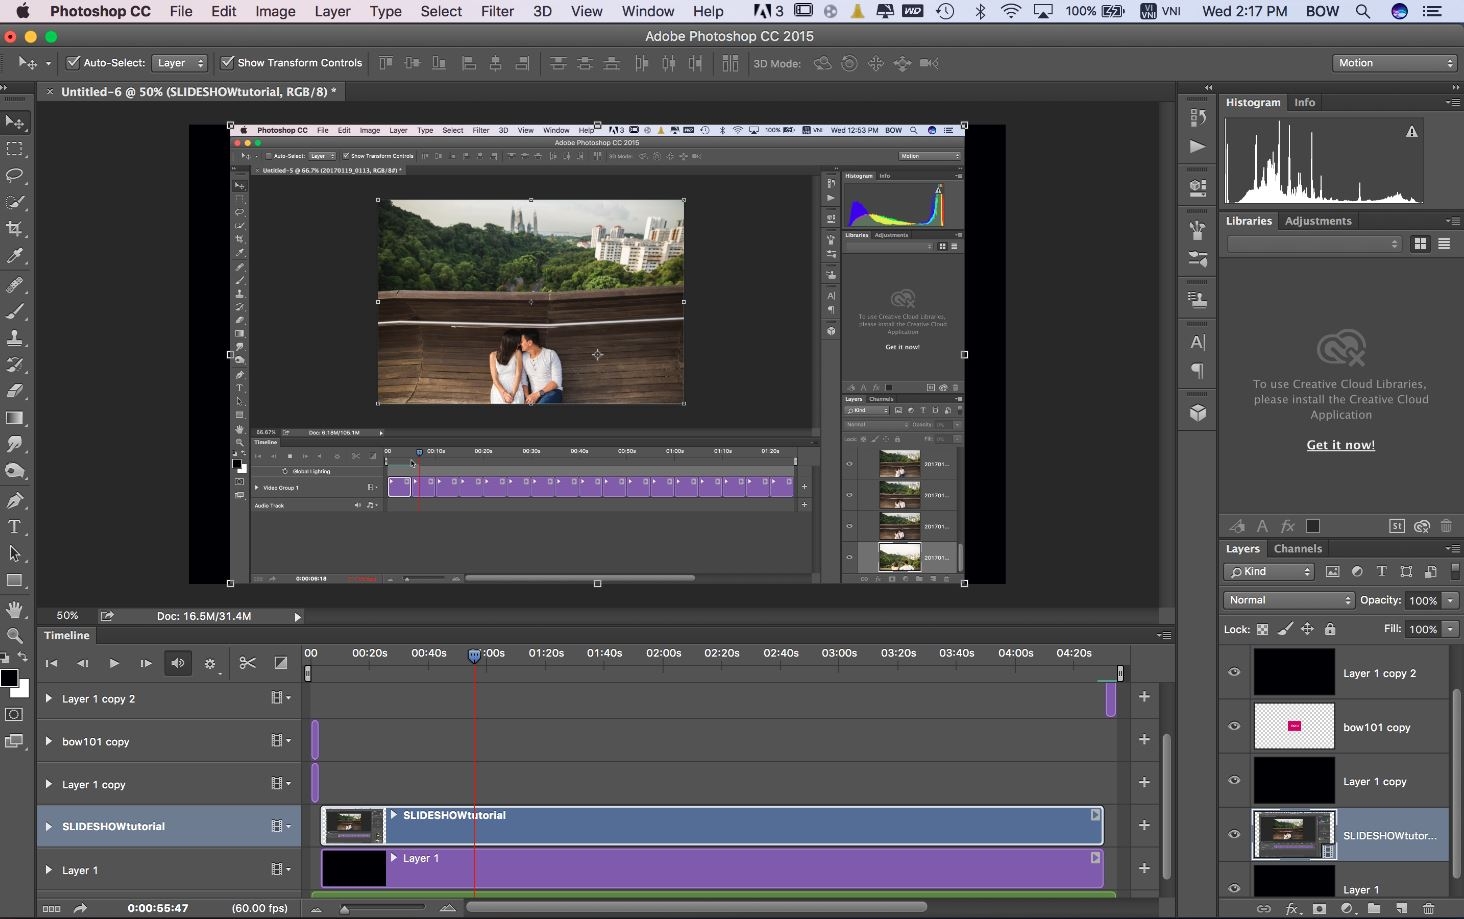The image size is (1464, 919).
Task: Open the Opacity value dropdown arrow
Action: [x=1450, y=601]
